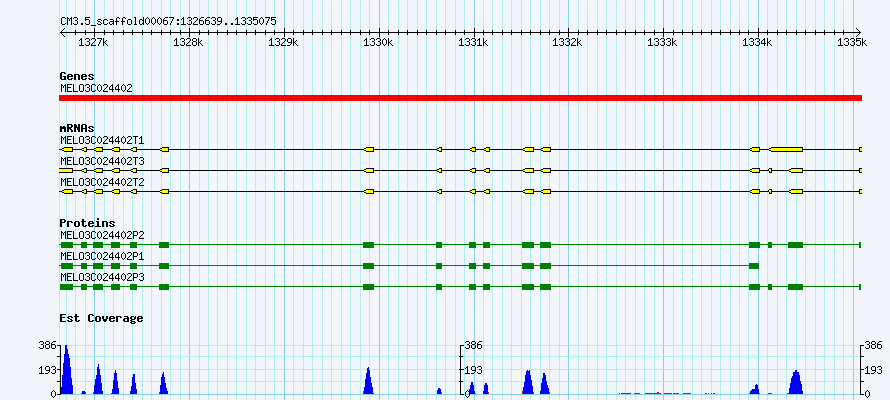Select the MELO3C024402P1 protein label
Screen dimensions: 890x400
[102, 256]
